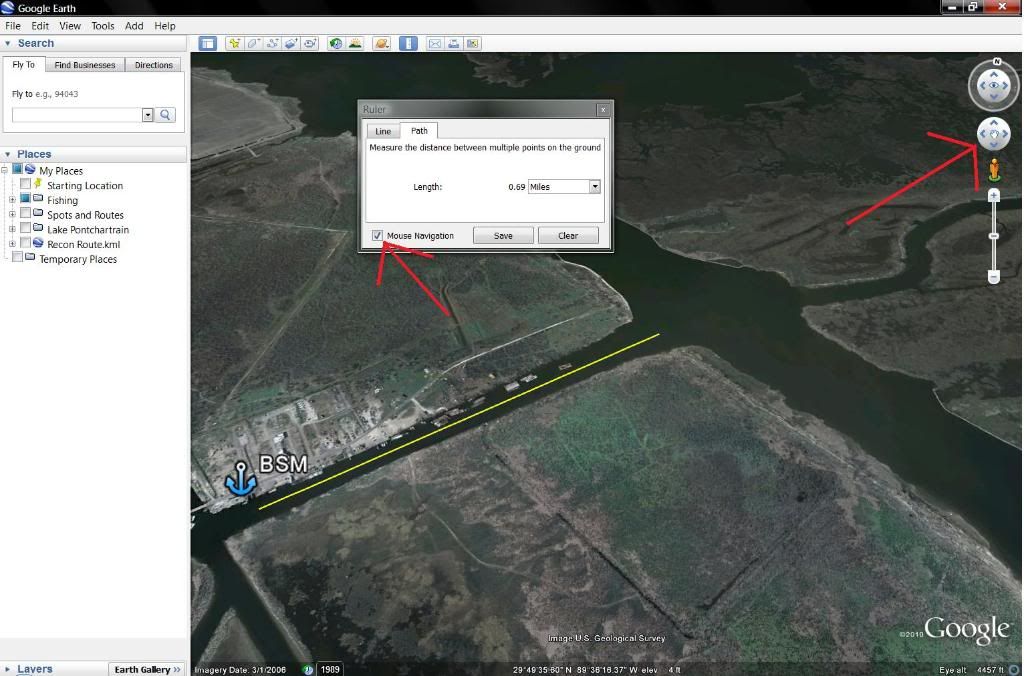
Task: Click the look-around compass control
Action: click(x=994, y=86)
